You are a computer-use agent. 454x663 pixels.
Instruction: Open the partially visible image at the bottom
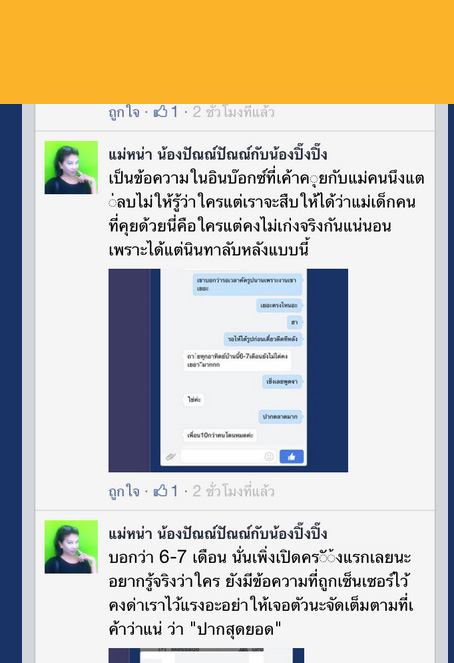click(206, 655)
